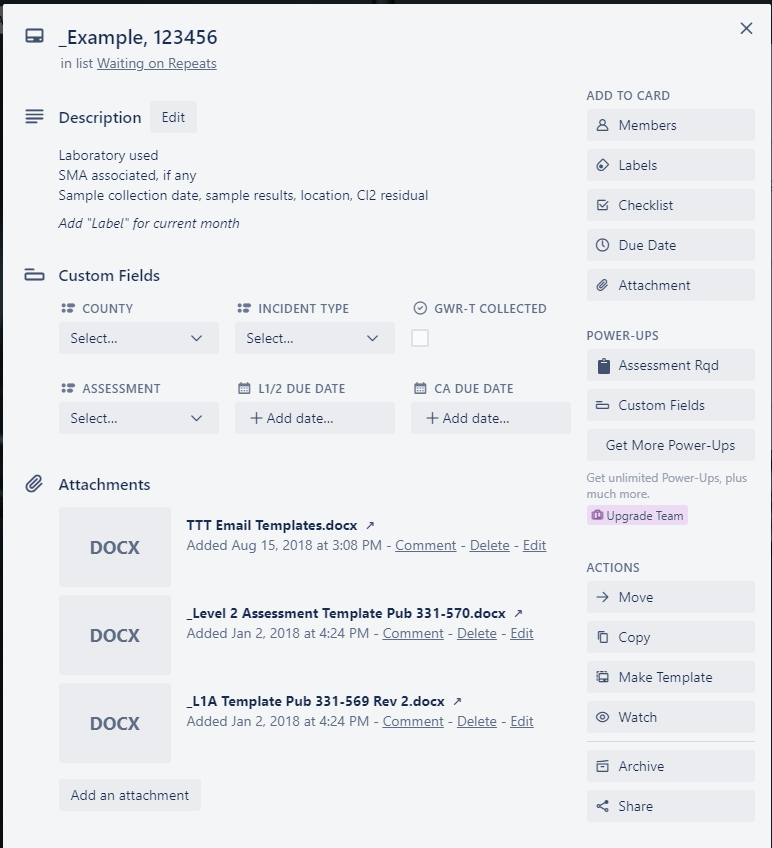This screenshot has width=772, height=848.
Task: Open the Incident Type dropdown
Action: coord(315,338)
